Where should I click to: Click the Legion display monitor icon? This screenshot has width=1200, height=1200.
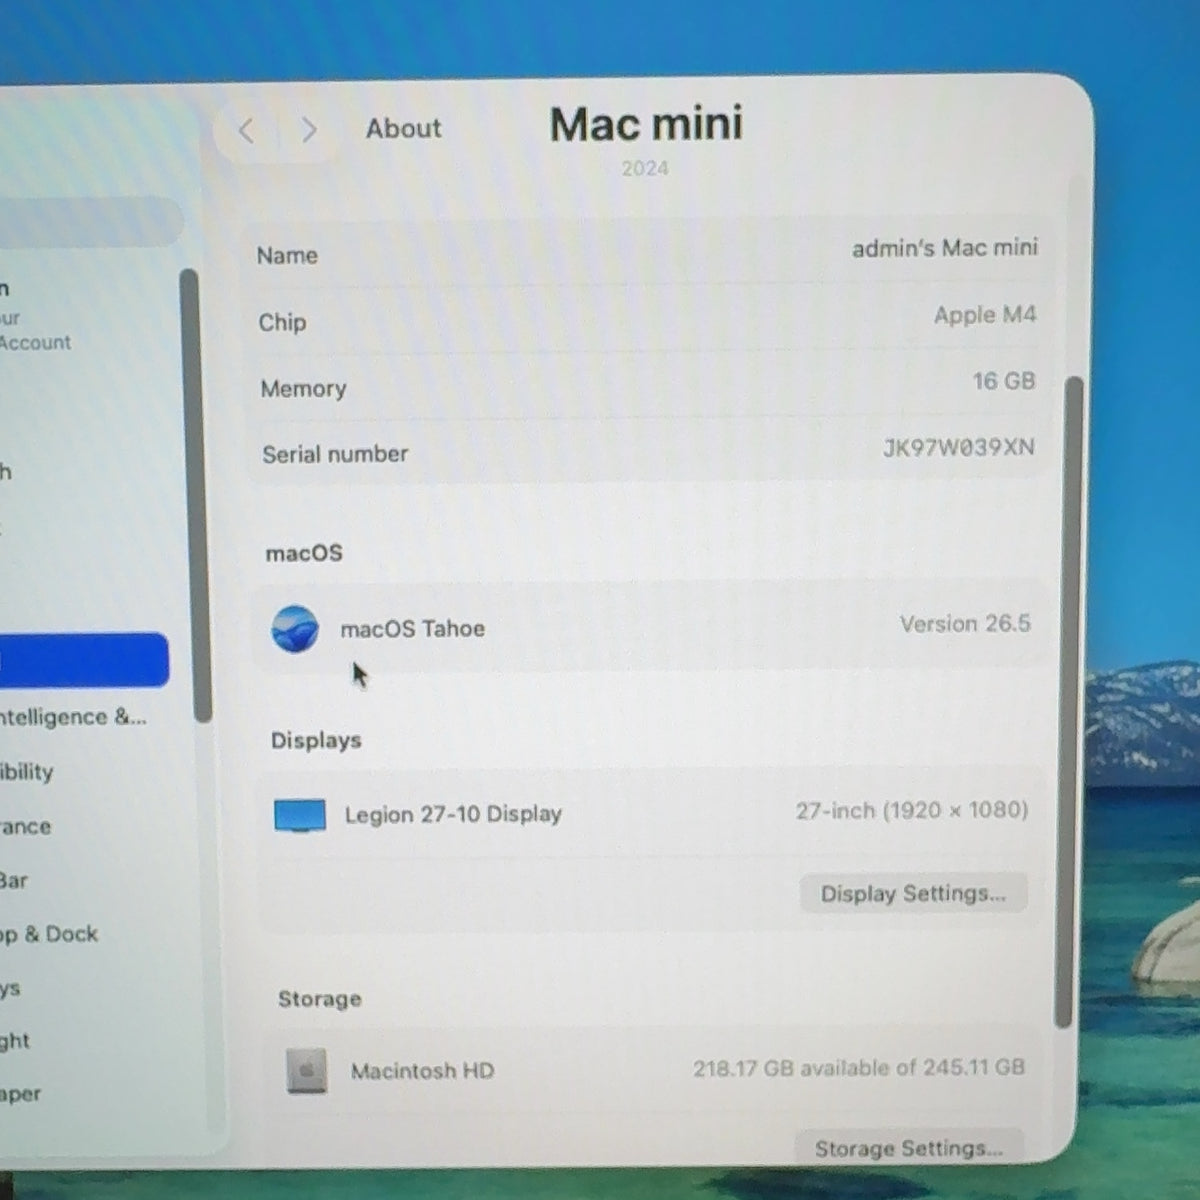[x=300, y=815]
